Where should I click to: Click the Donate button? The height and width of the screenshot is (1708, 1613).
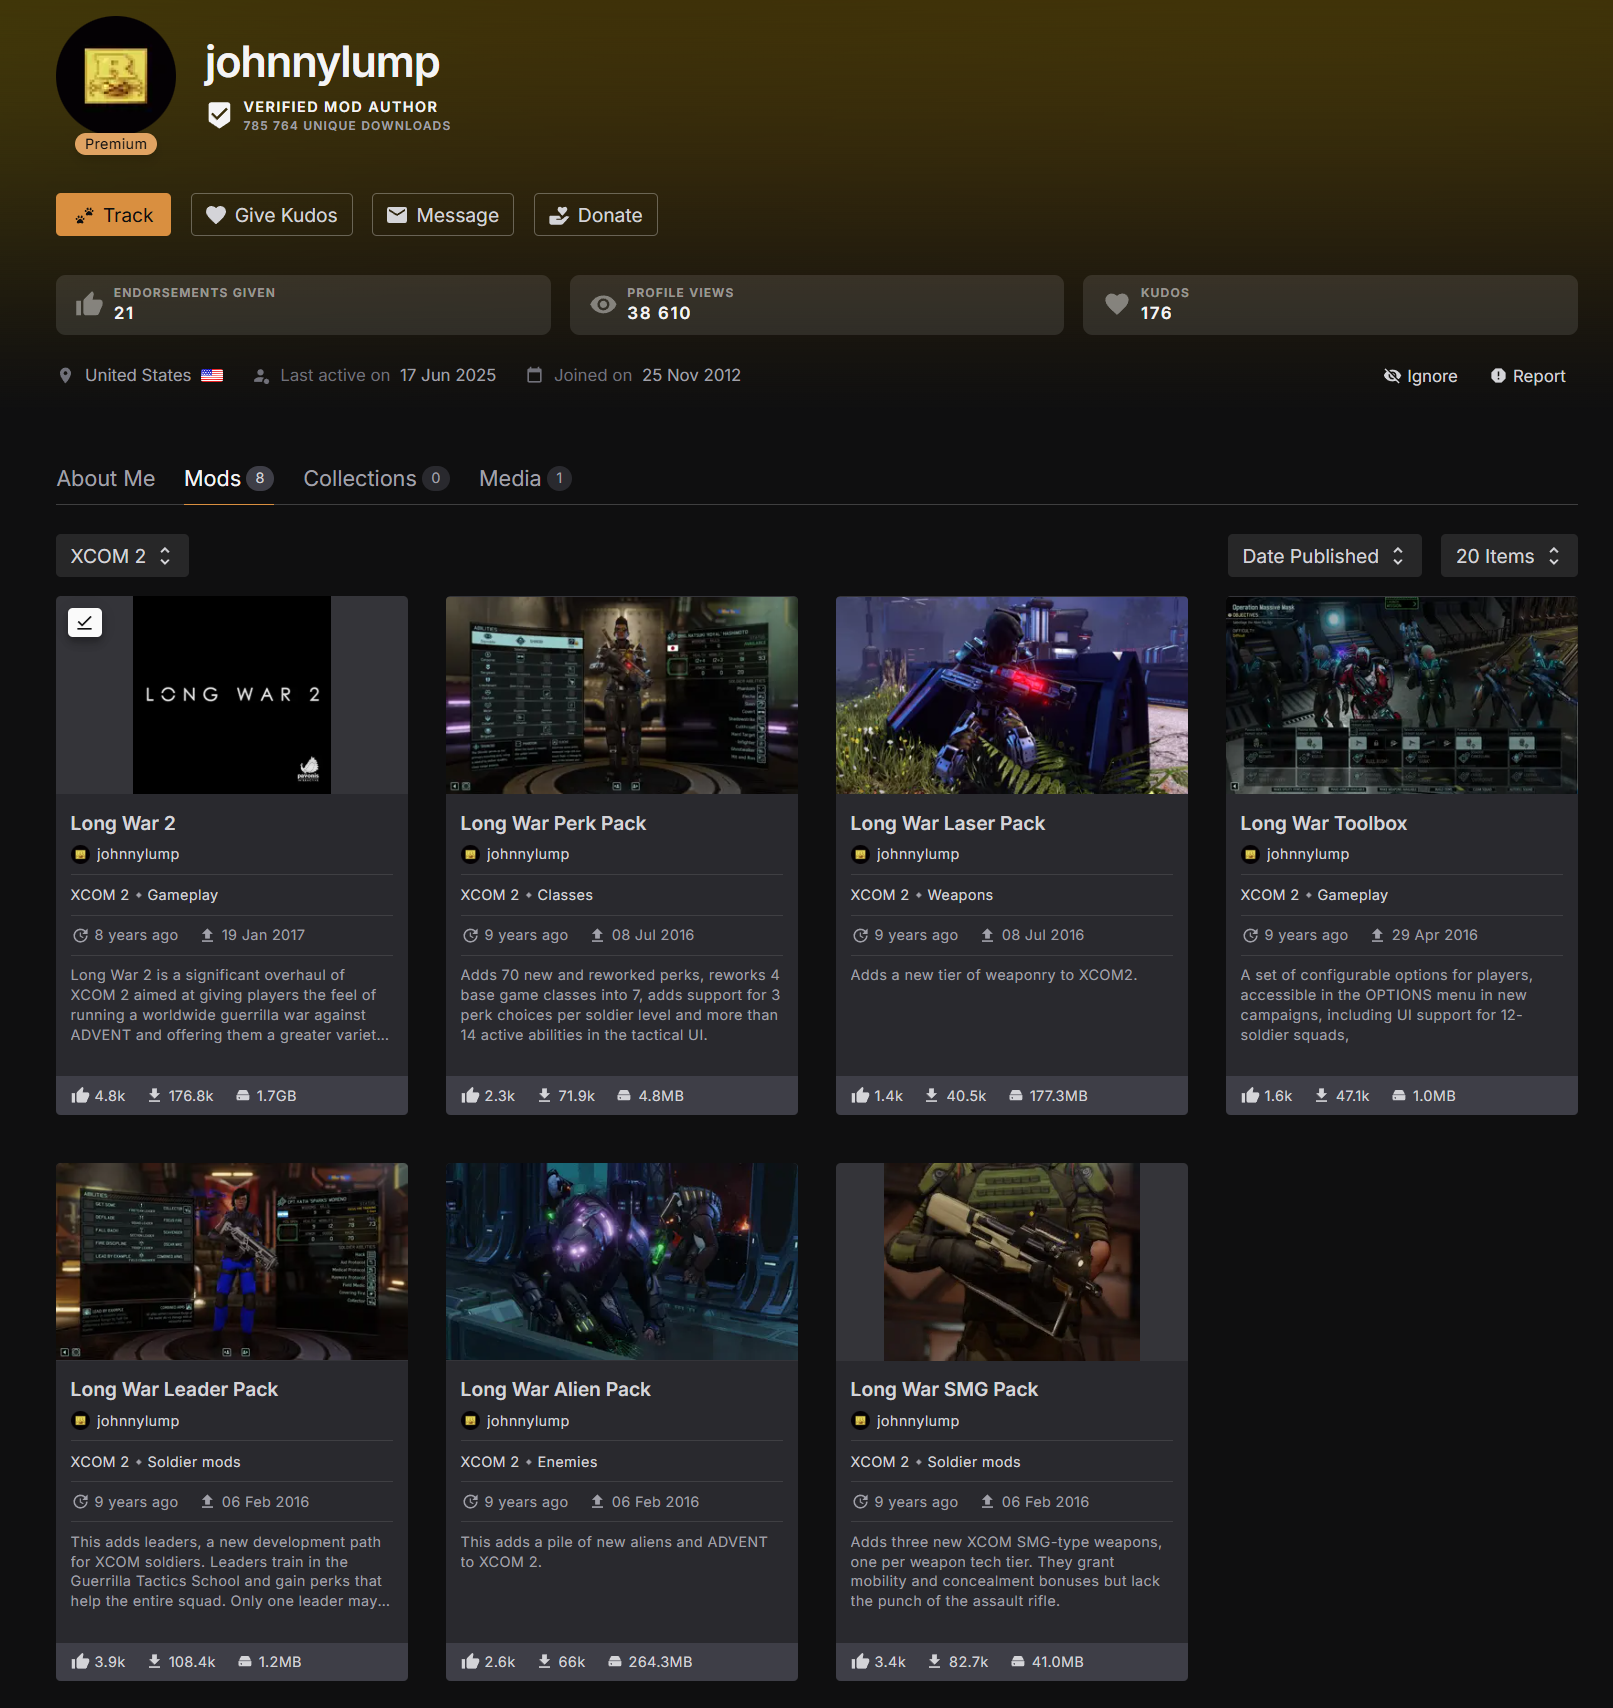tap(596, 215)
